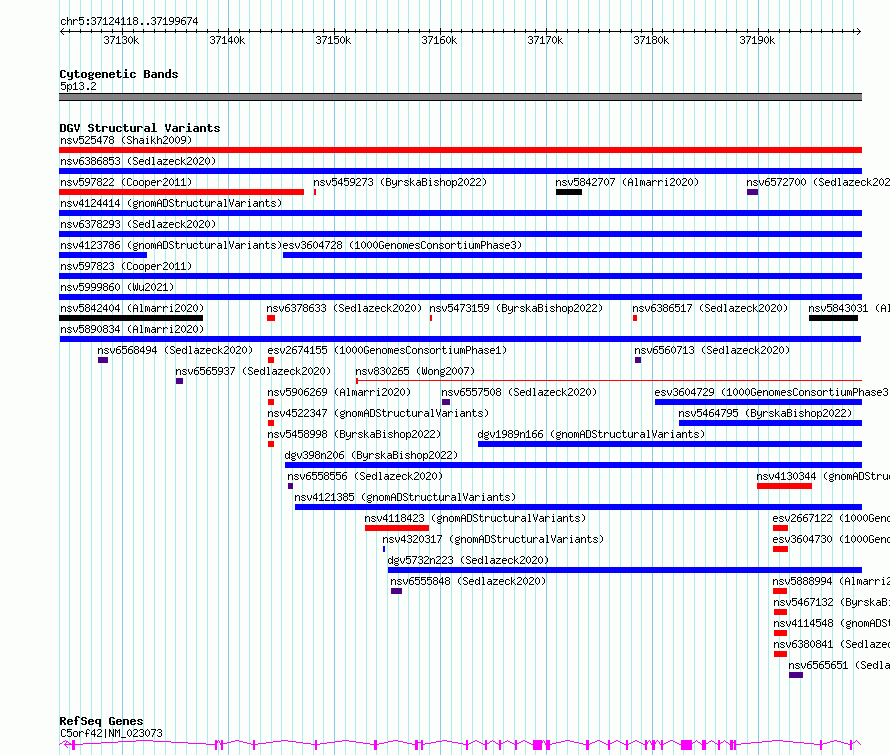
Task: Open nsv4124414 (gnomADStructuralVariants) label
Action: (171, 203)
